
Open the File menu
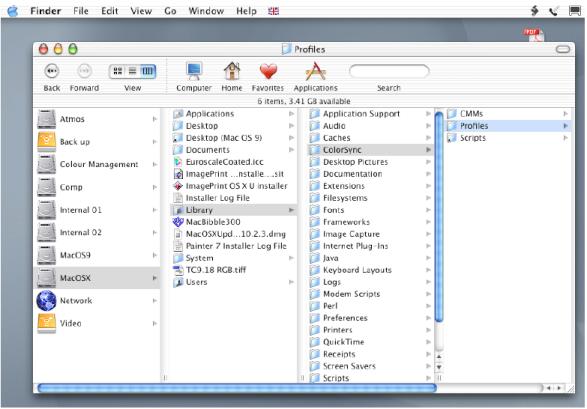[81, 11]
